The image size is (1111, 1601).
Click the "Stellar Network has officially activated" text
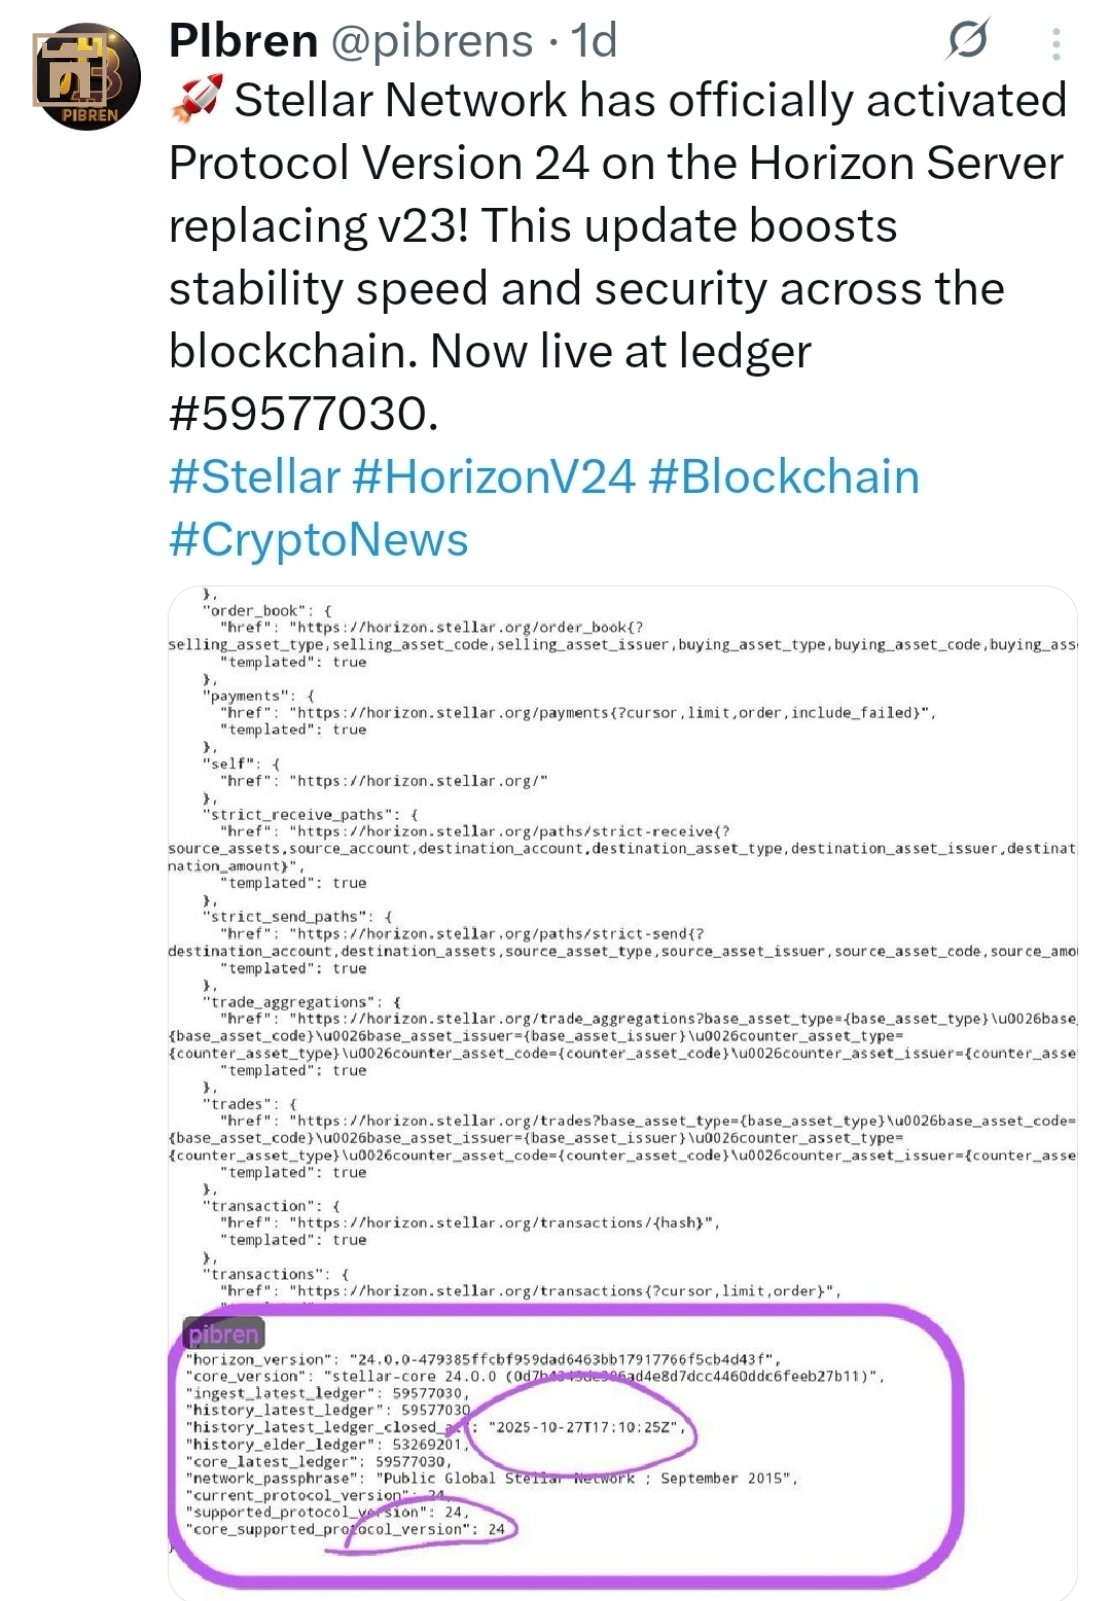click(x=650, y=101)
